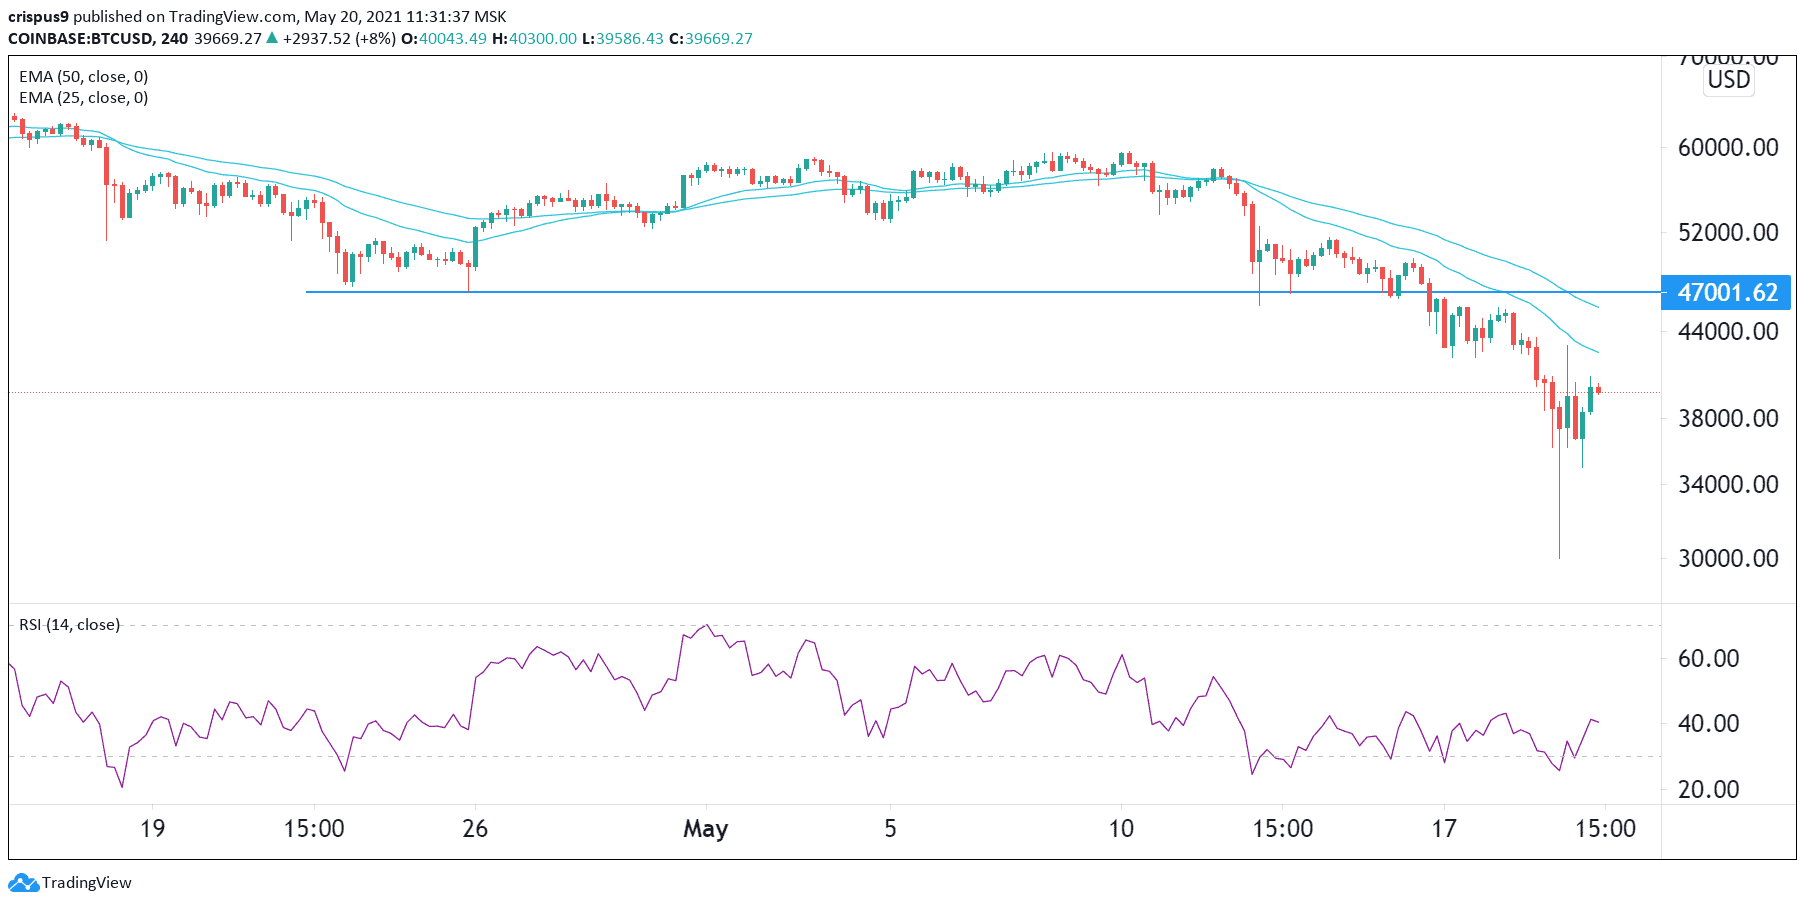
Task: Select the RSI (14, close) indicator label
Action: pos(70,625)
